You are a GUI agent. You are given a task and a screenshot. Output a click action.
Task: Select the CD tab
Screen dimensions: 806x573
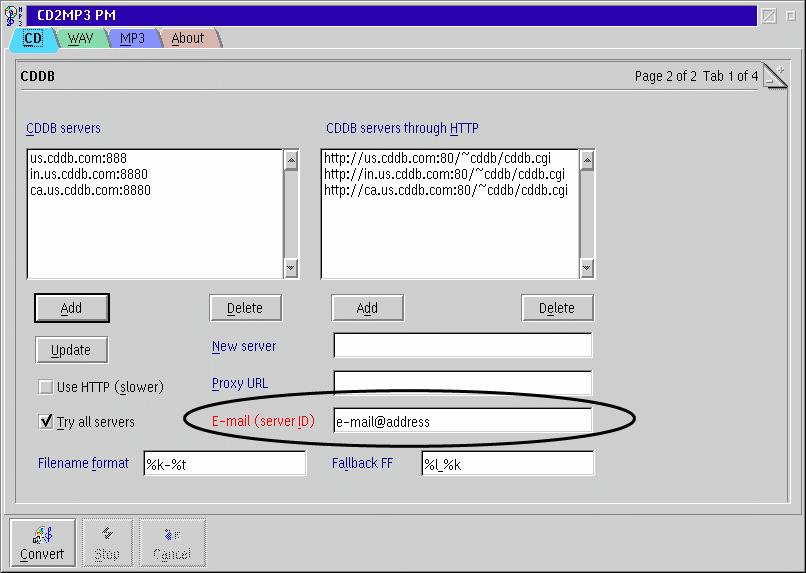[x=33, y=39]
